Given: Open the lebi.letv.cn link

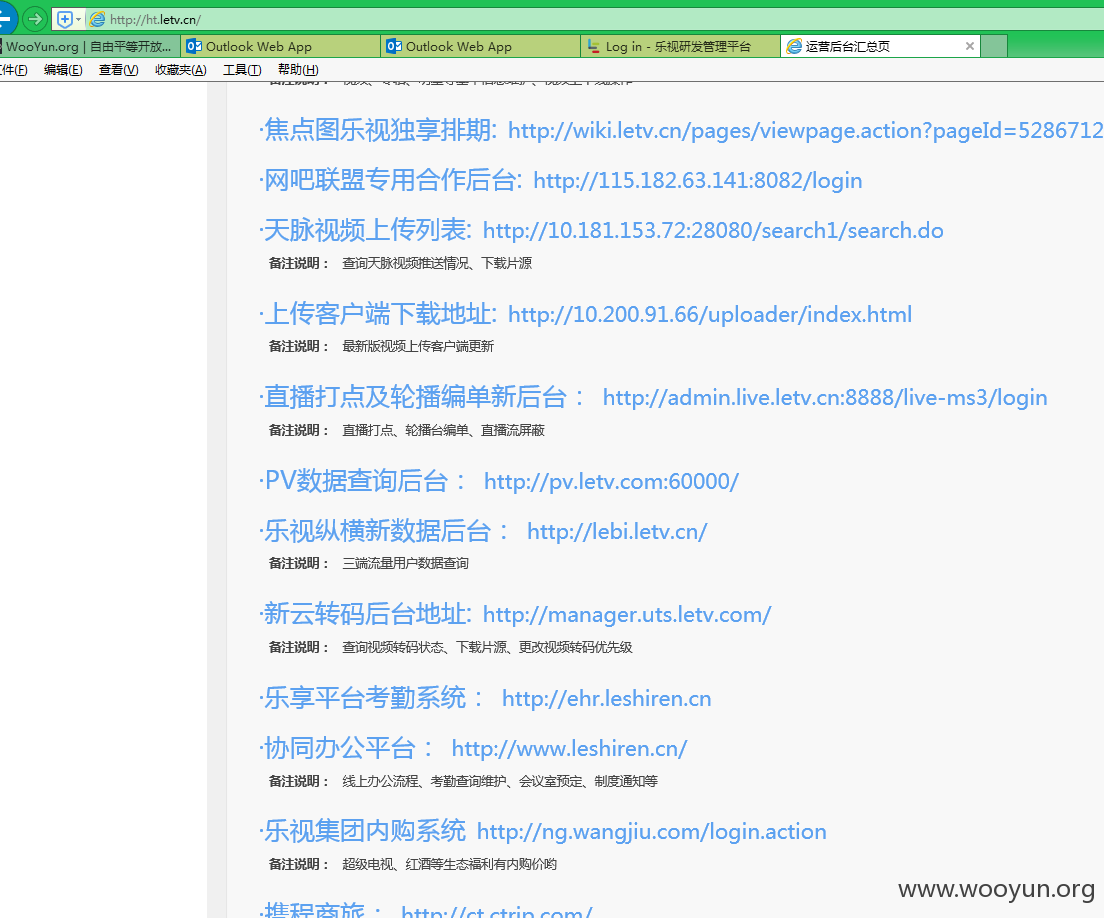Looking at the screenshot, I should 617,532.
